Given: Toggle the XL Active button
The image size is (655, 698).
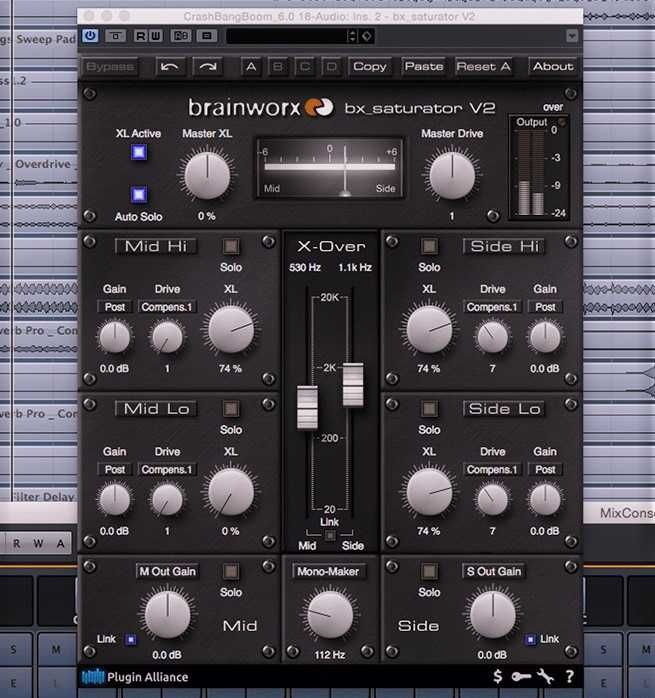Looking at the screenshot, I should (139, 152).
